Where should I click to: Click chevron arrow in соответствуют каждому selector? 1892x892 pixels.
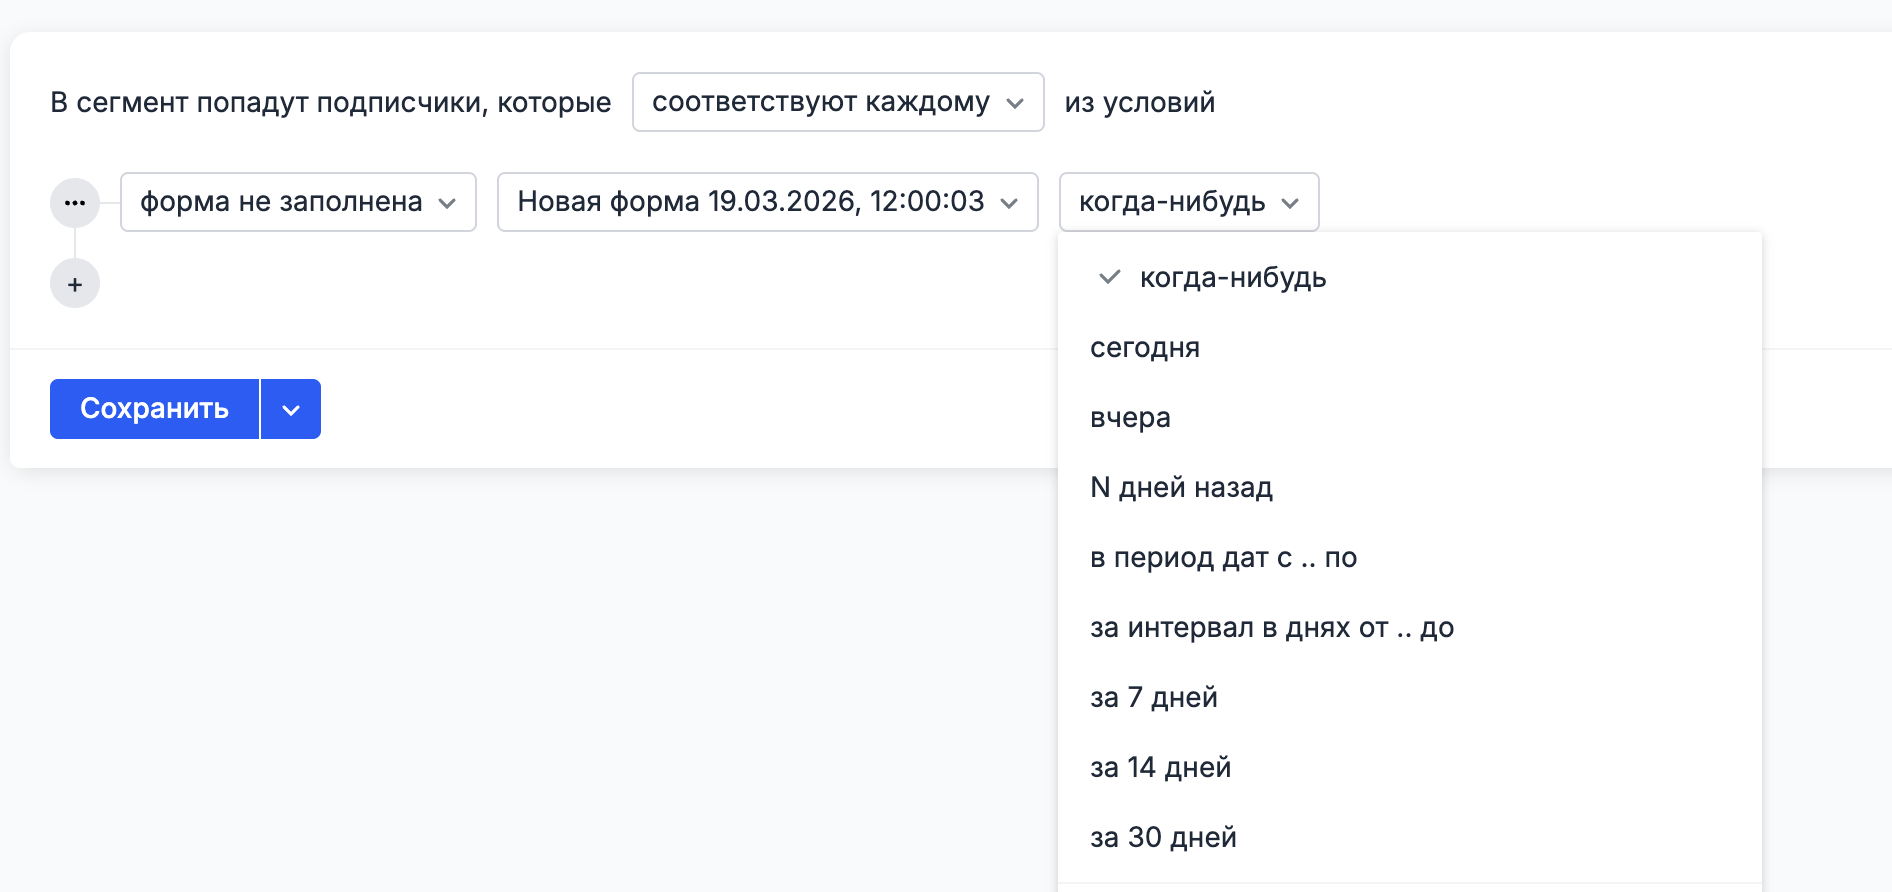click(x=1015, y=103)
